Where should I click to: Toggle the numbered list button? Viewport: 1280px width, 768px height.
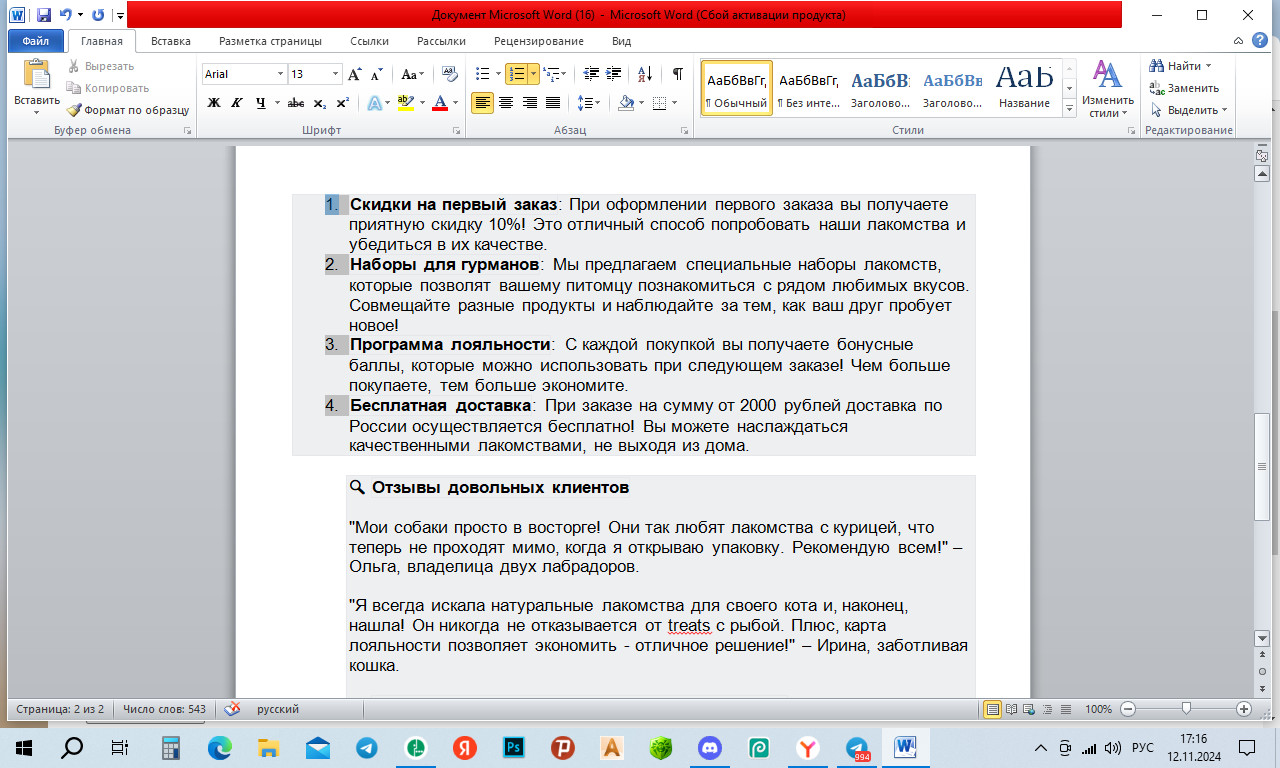tap(516, 74)
